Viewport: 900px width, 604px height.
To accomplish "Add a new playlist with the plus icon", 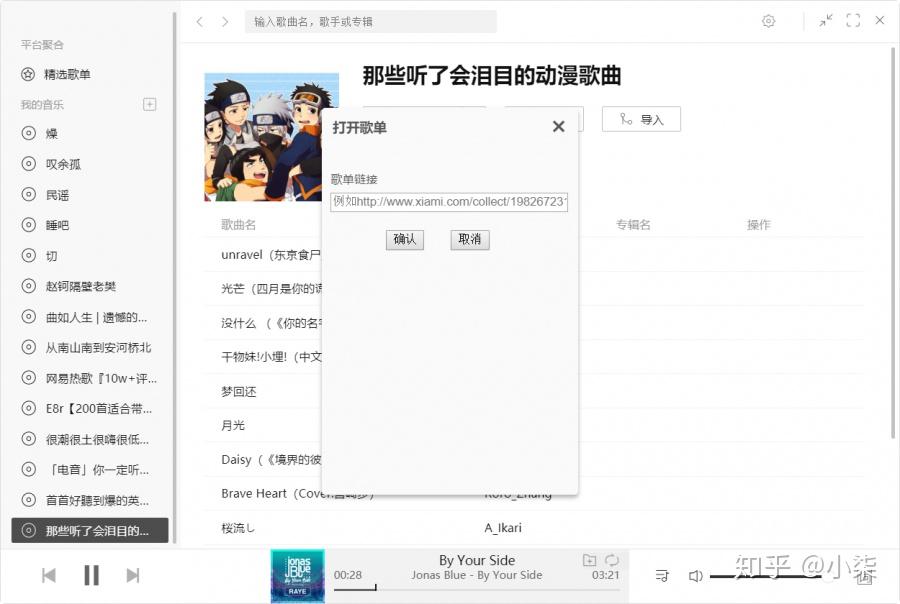I will point(149,104).
